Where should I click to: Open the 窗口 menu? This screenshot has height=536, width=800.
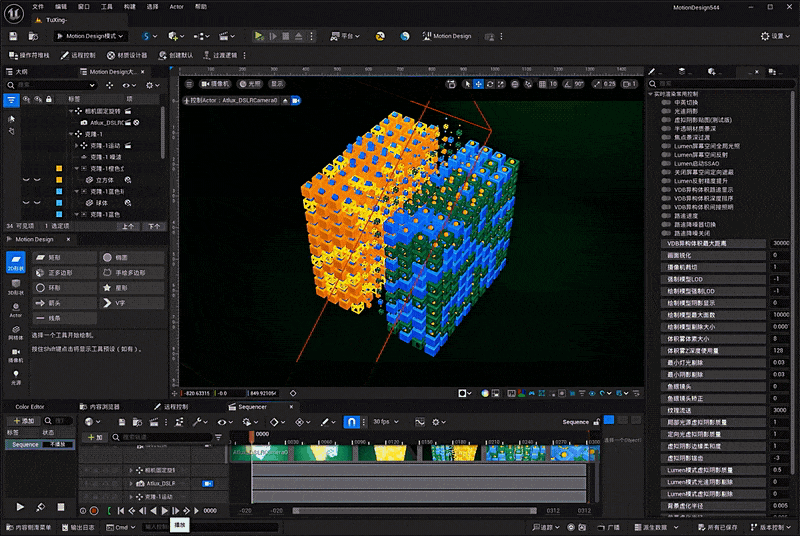84,7
